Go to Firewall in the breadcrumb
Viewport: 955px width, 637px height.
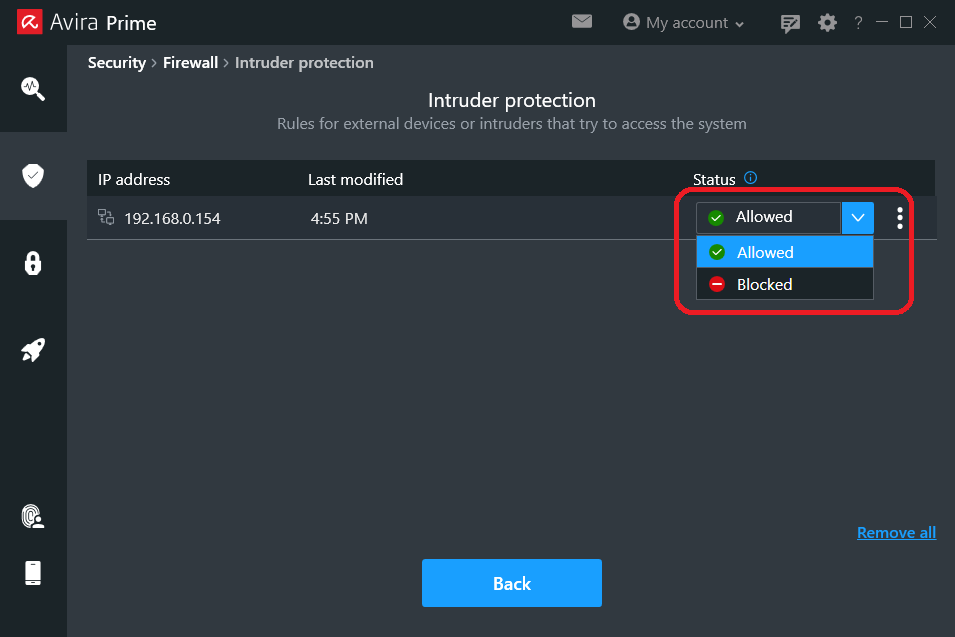click(x=190, y=63)
